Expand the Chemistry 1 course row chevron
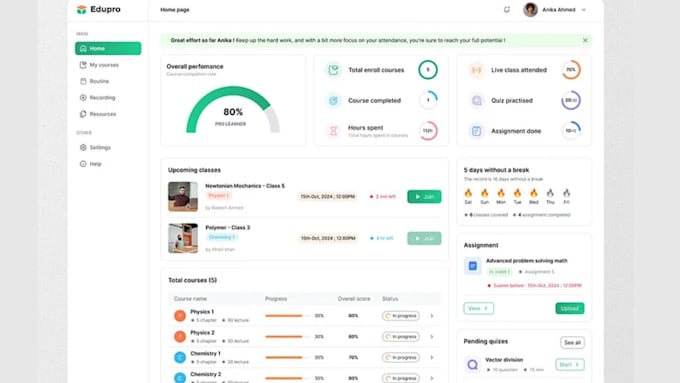The width and height of the screenshot is (680, 383). point(432,357)
